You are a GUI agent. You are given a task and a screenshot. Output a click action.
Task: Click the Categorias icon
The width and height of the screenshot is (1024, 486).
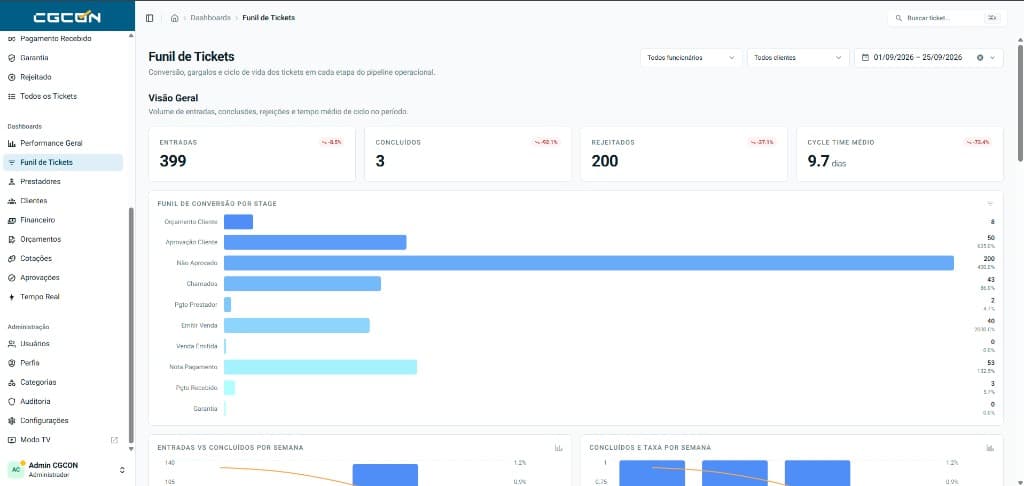[12, 382]
